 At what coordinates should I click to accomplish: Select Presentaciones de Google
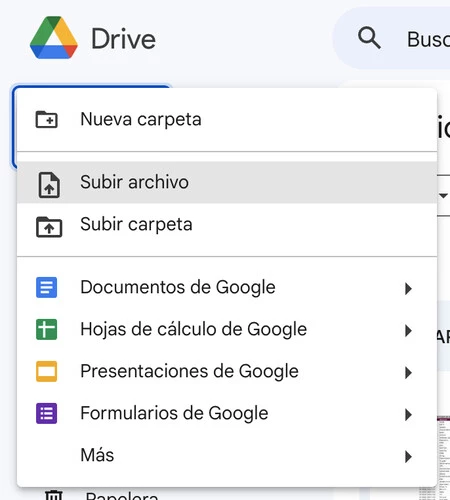point(227,371)
